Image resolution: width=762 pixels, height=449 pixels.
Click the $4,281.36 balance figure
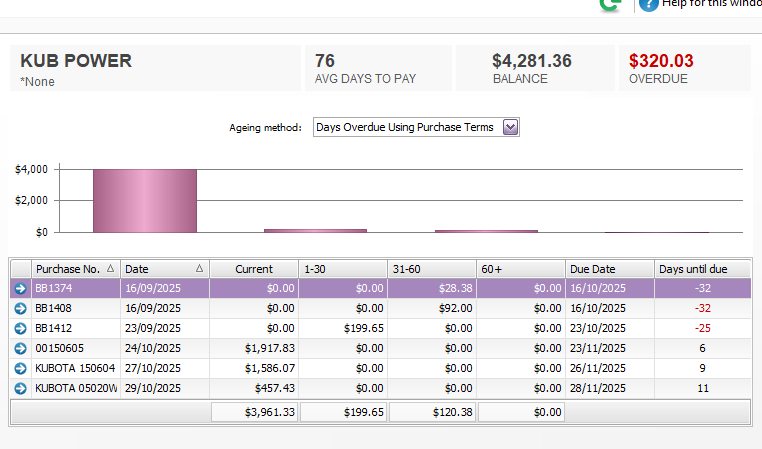click(x=531, y=61)
